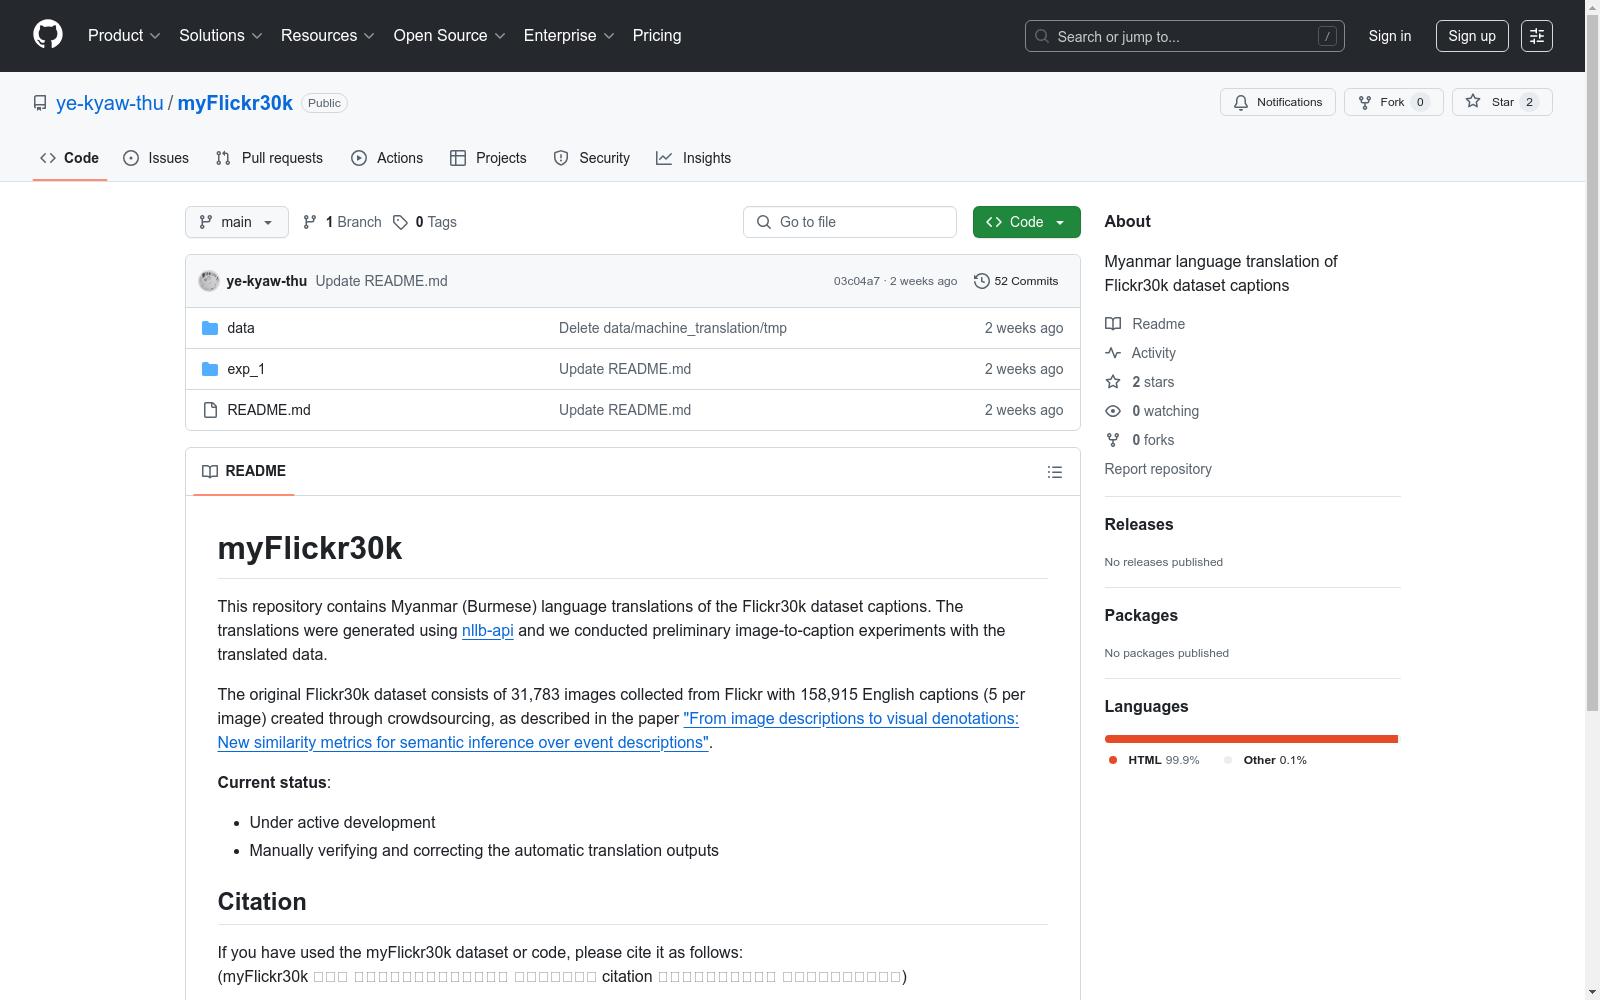Screen dimensions: 1600x1000
Task: Click the pulse icon beside Activity
Action: [1113, 353]
